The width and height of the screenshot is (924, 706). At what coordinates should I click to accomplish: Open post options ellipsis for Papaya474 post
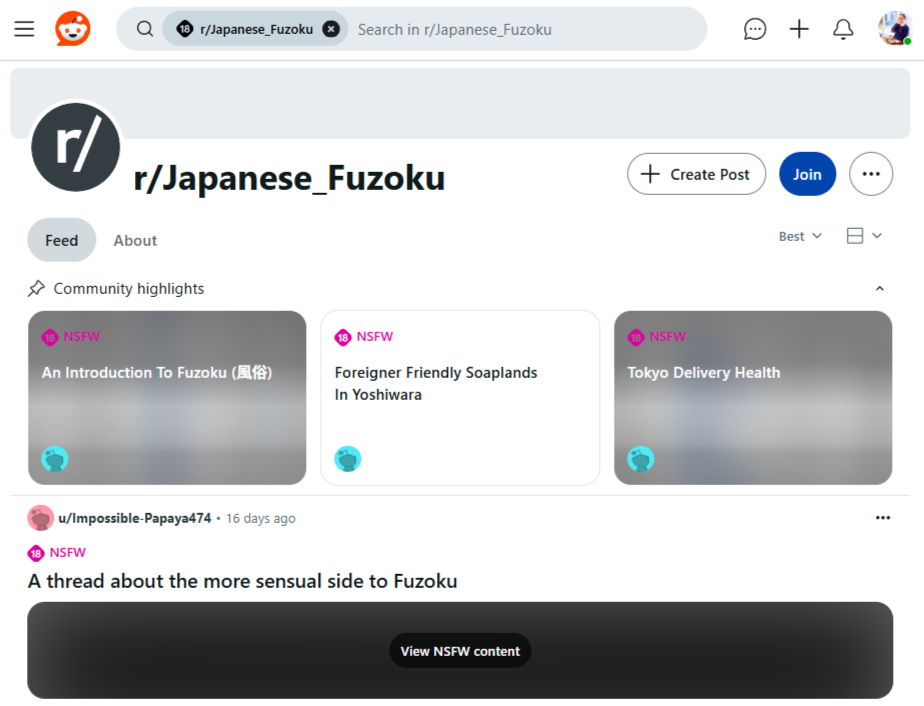[883, 518]
